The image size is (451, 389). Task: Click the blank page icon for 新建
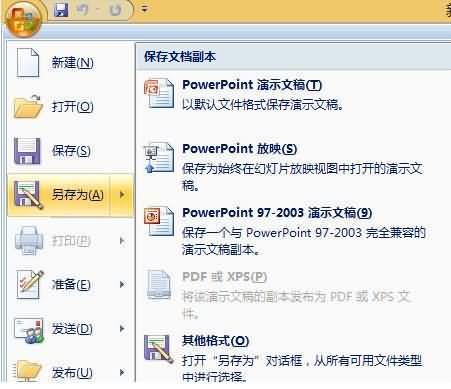click(x=28, y=63)
